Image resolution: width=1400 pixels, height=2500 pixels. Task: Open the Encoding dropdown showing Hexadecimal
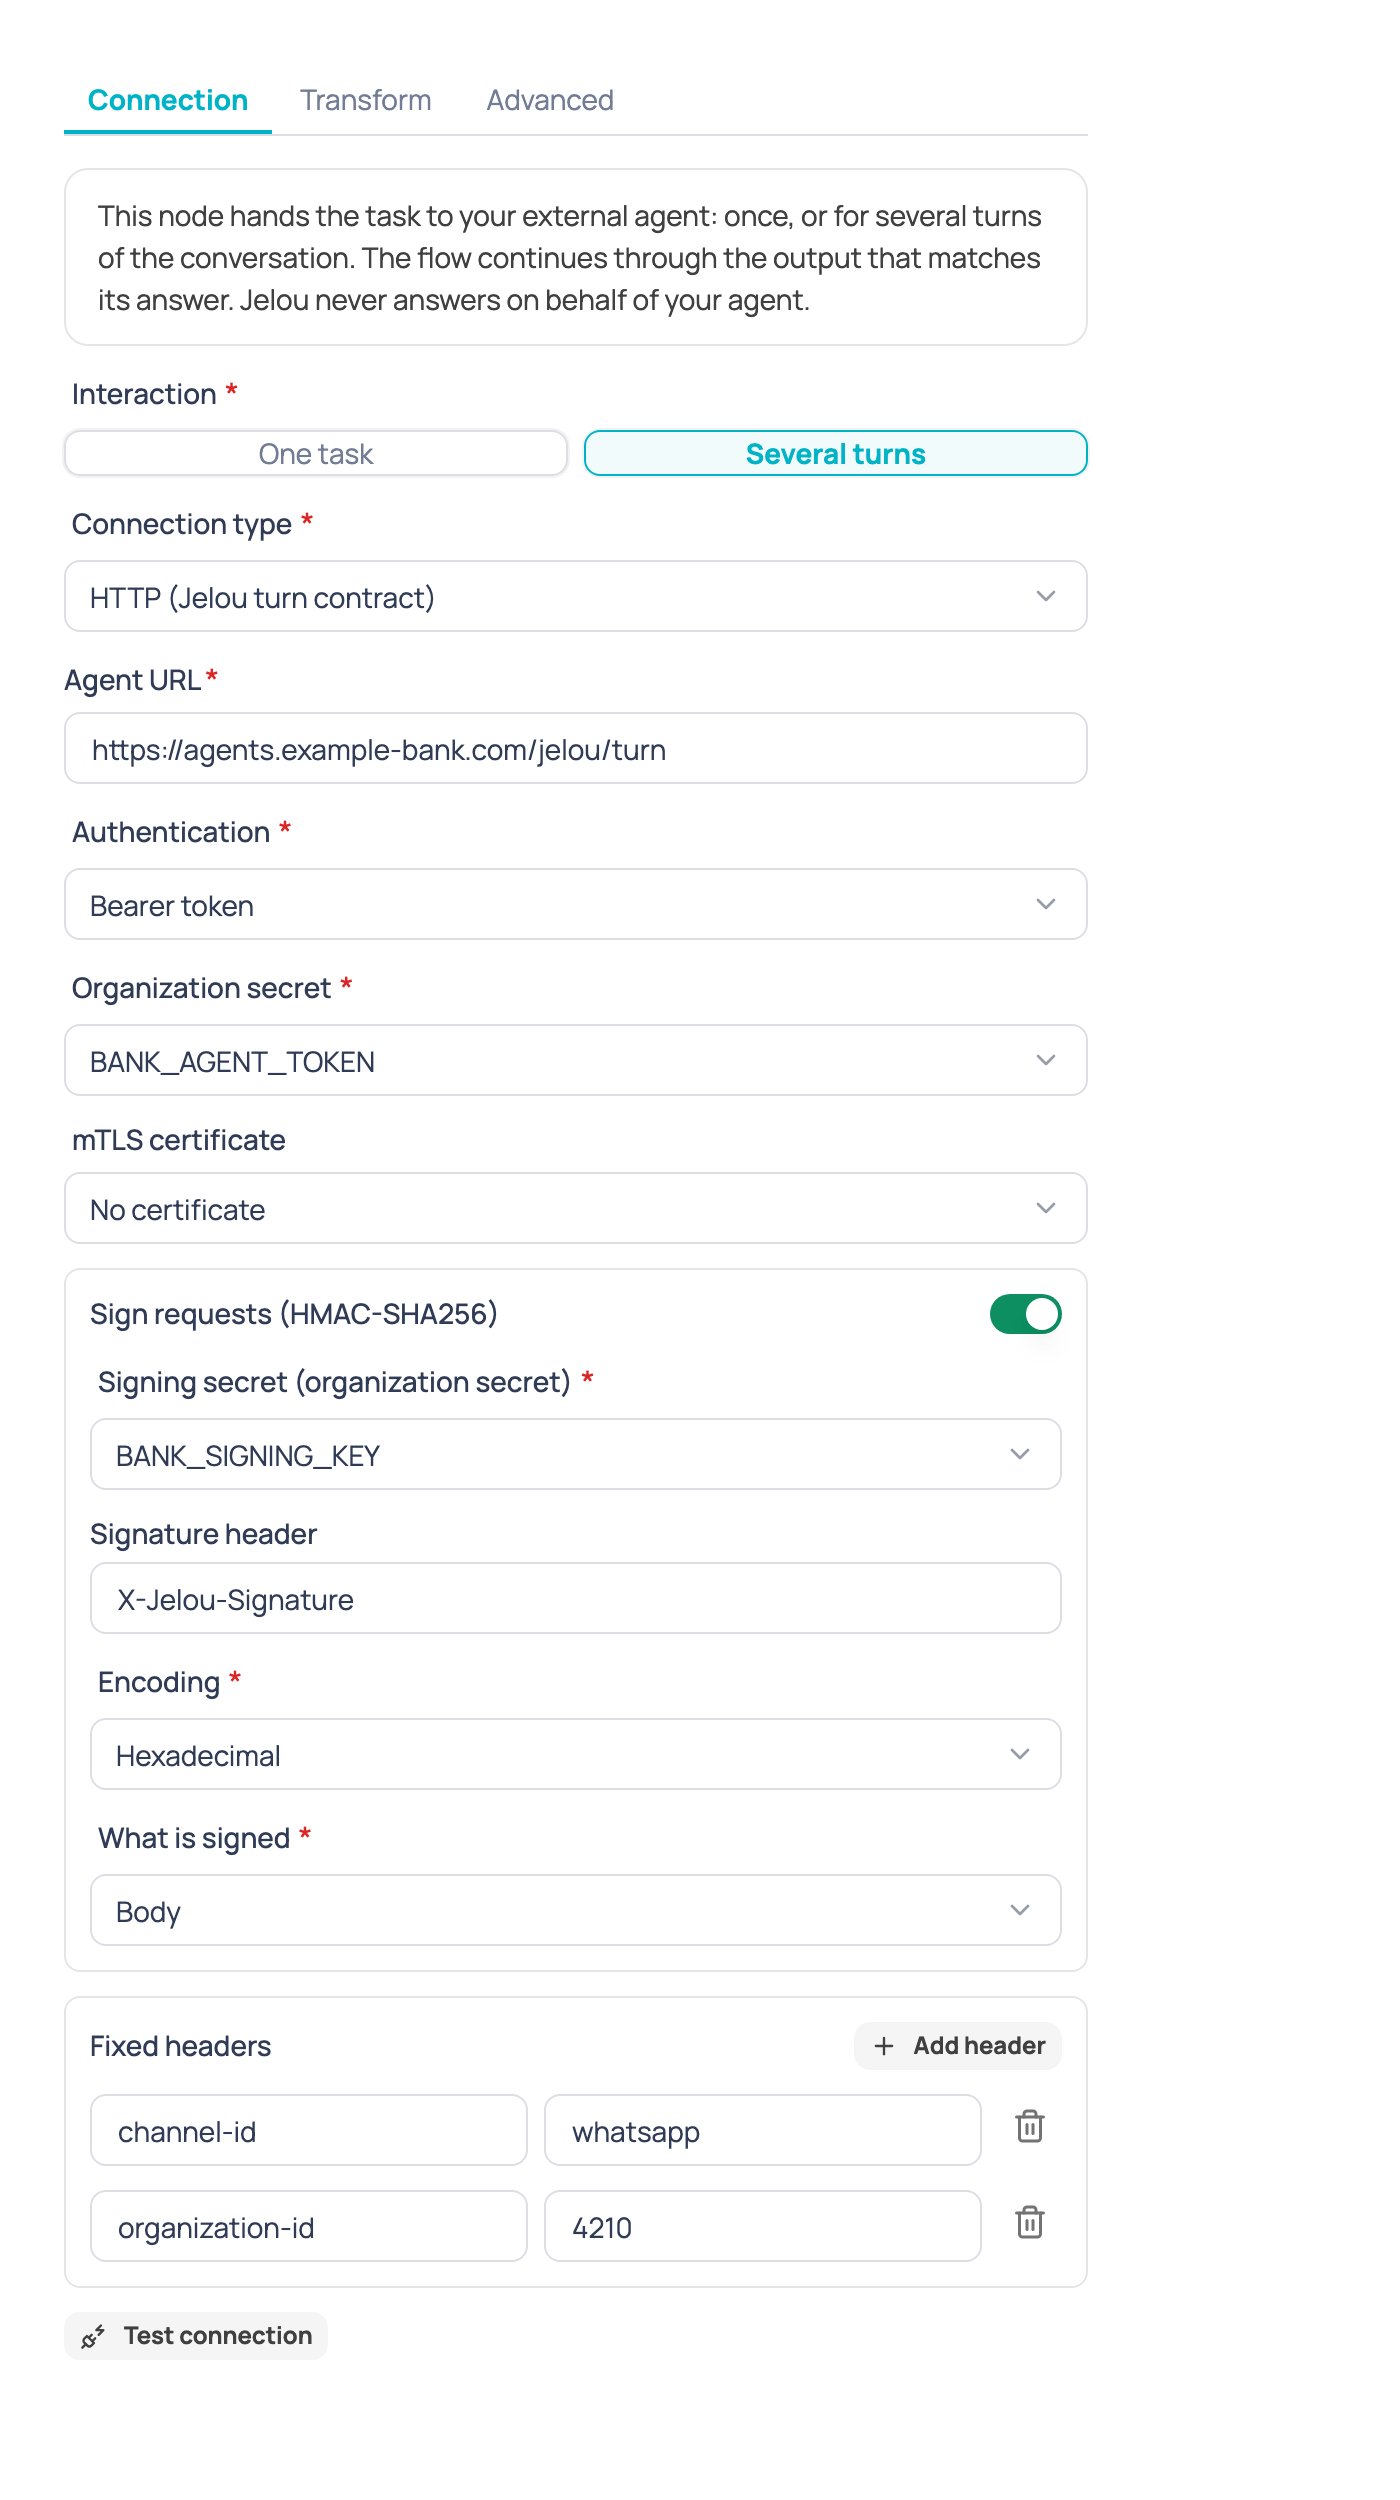576,1754
